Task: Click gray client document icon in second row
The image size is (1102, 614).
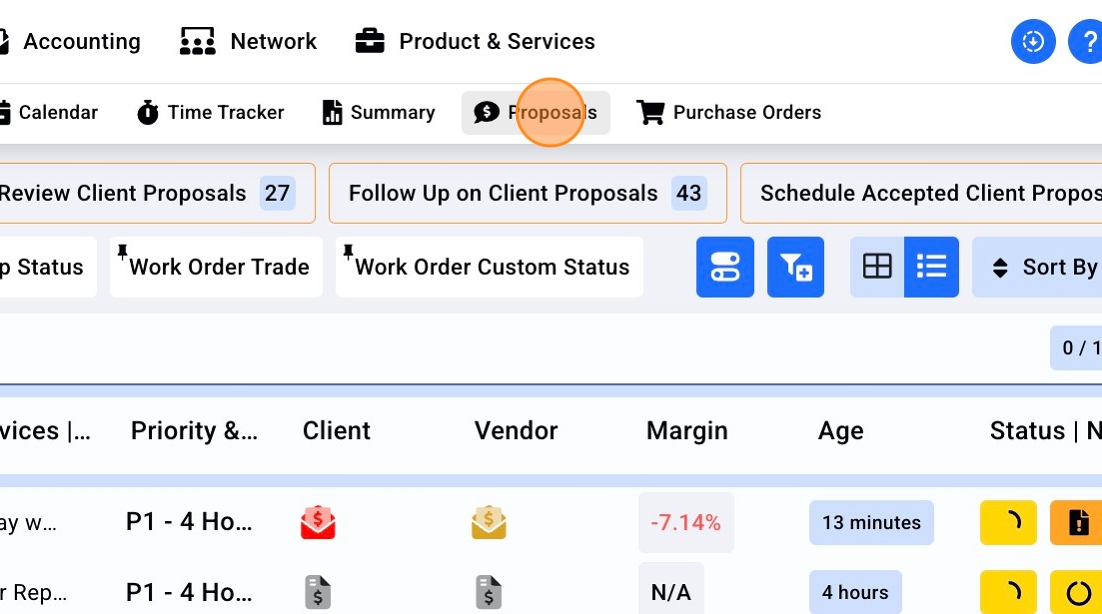Action: 318,593
